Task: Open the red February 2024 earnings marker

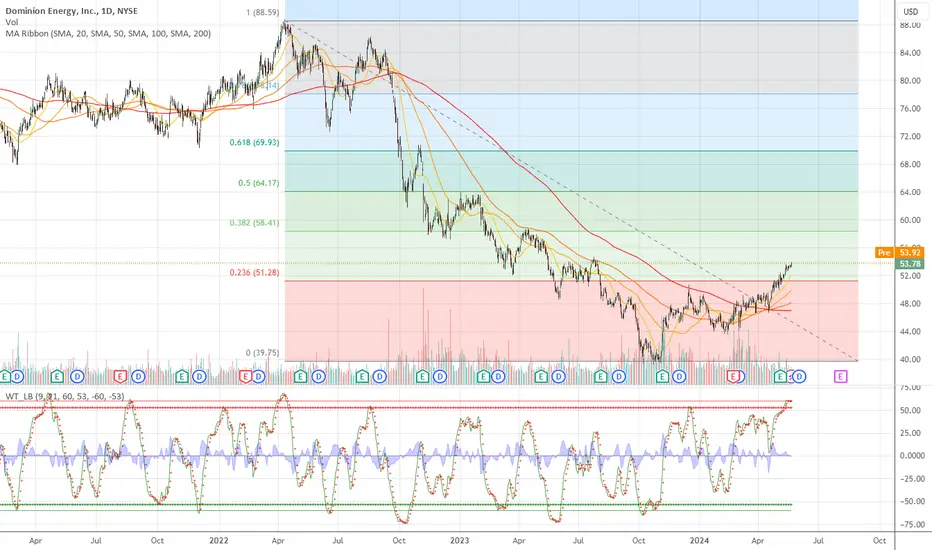Action: click(733, 376)
